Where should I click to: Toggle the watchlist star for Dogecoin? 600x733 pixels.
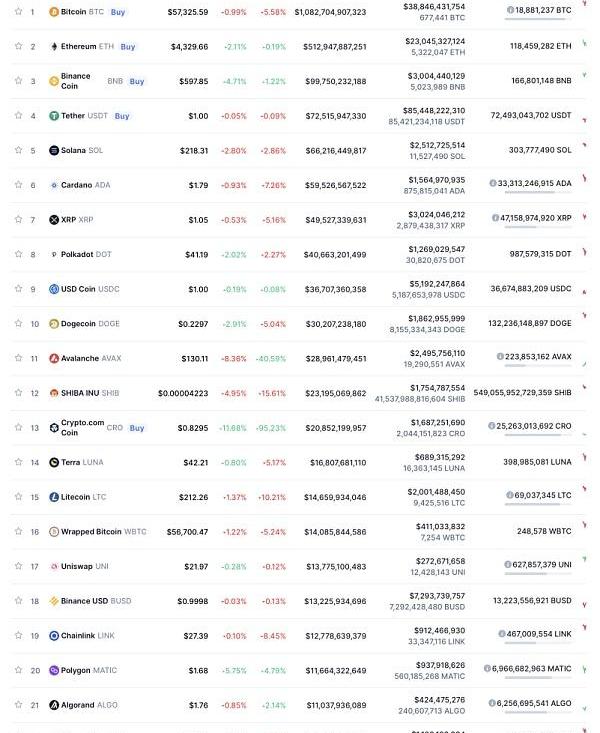(18, 324)
